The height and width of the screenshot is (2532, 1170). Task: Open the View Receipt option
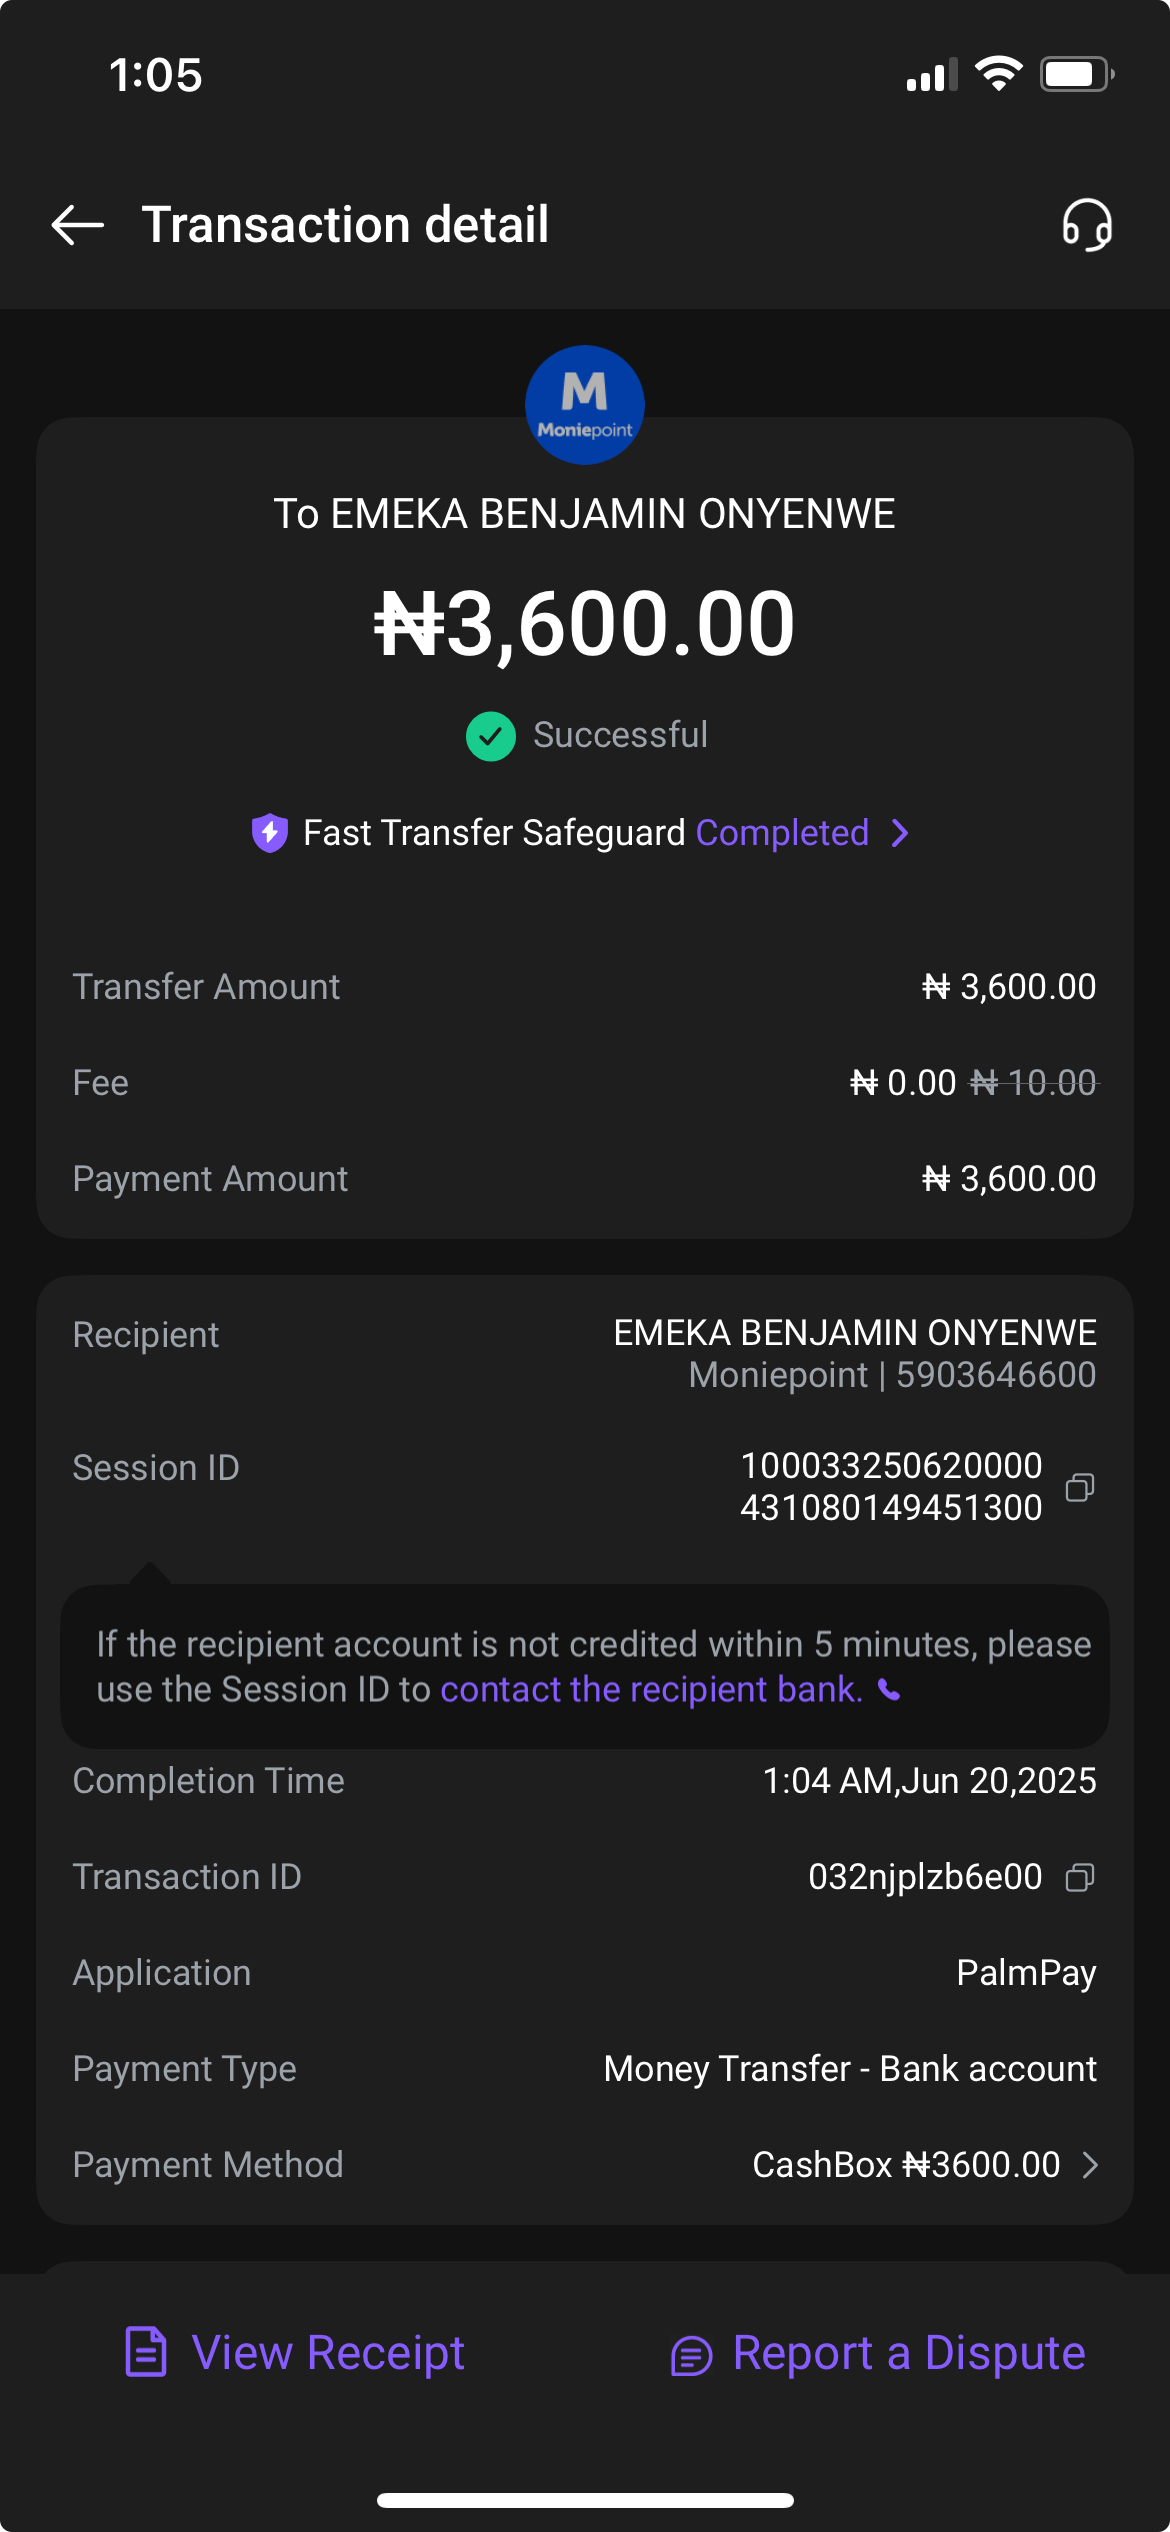click(x=295, y=2353)
